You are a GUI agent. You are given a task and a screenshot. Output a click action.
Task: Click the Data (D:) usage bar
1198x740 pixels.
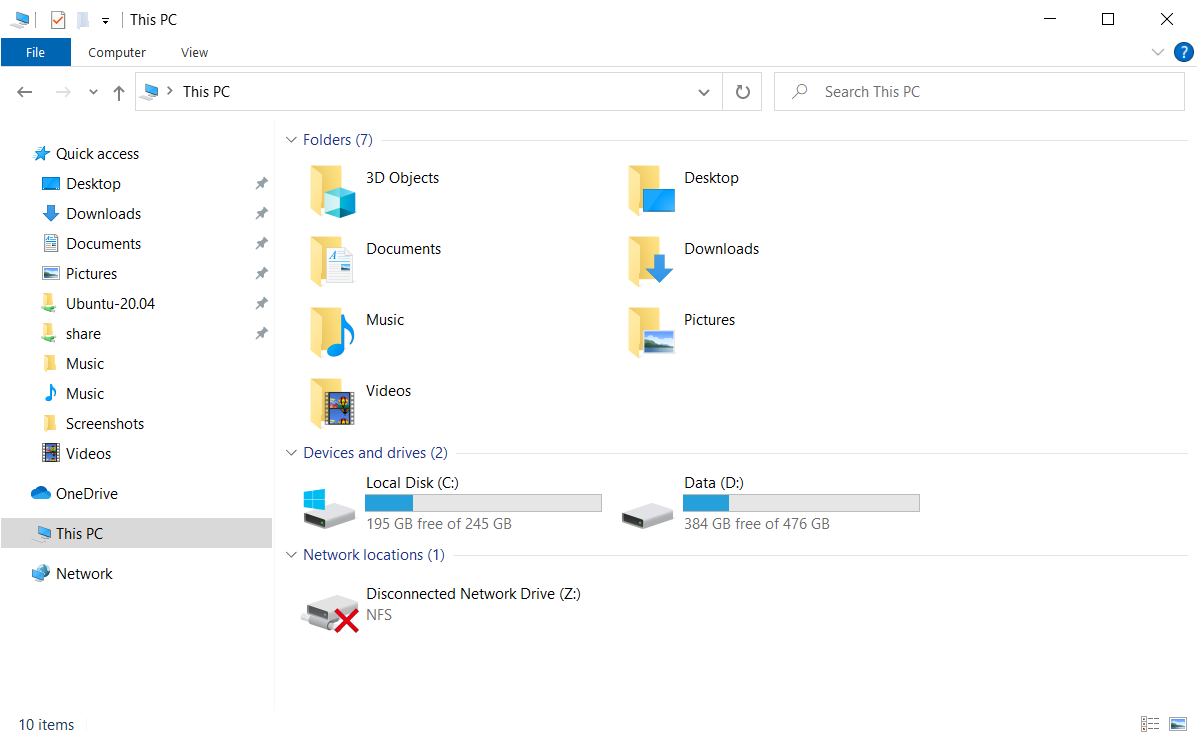click(x=801, y=502)
